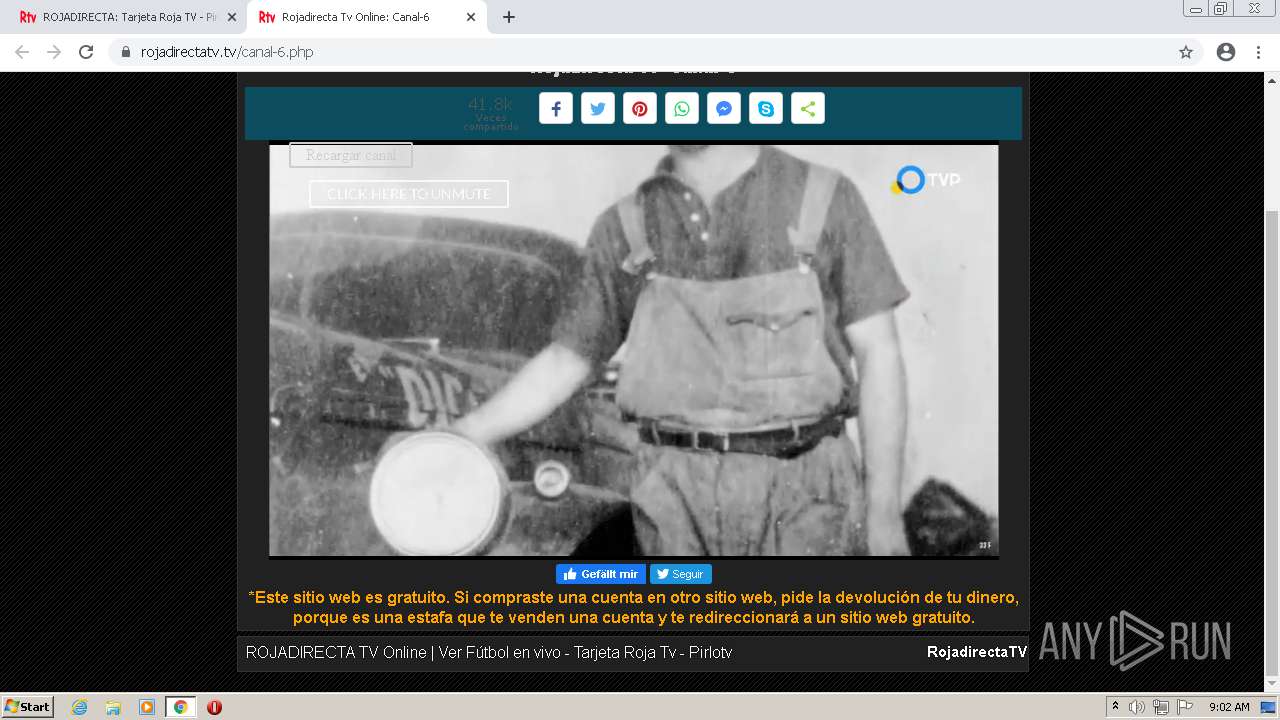1280x720 pixels.
Task: Go back to the previous page
Action: (22, 52)
